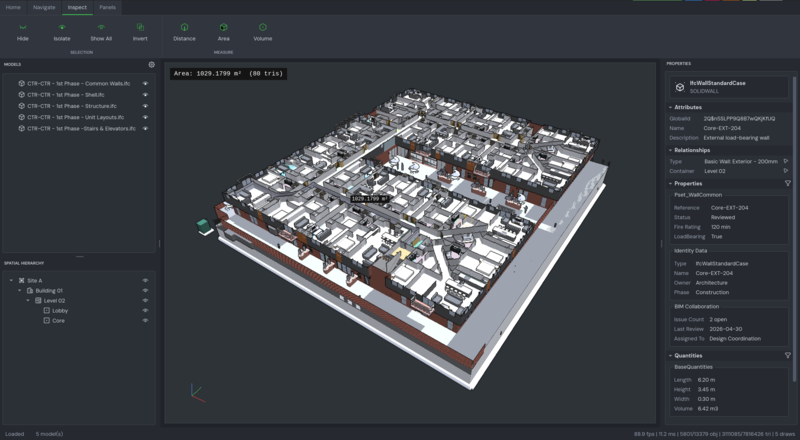This screenshot has width=800, height=440.
Task: Click the Show All tool
Action: tap(101, 32)
